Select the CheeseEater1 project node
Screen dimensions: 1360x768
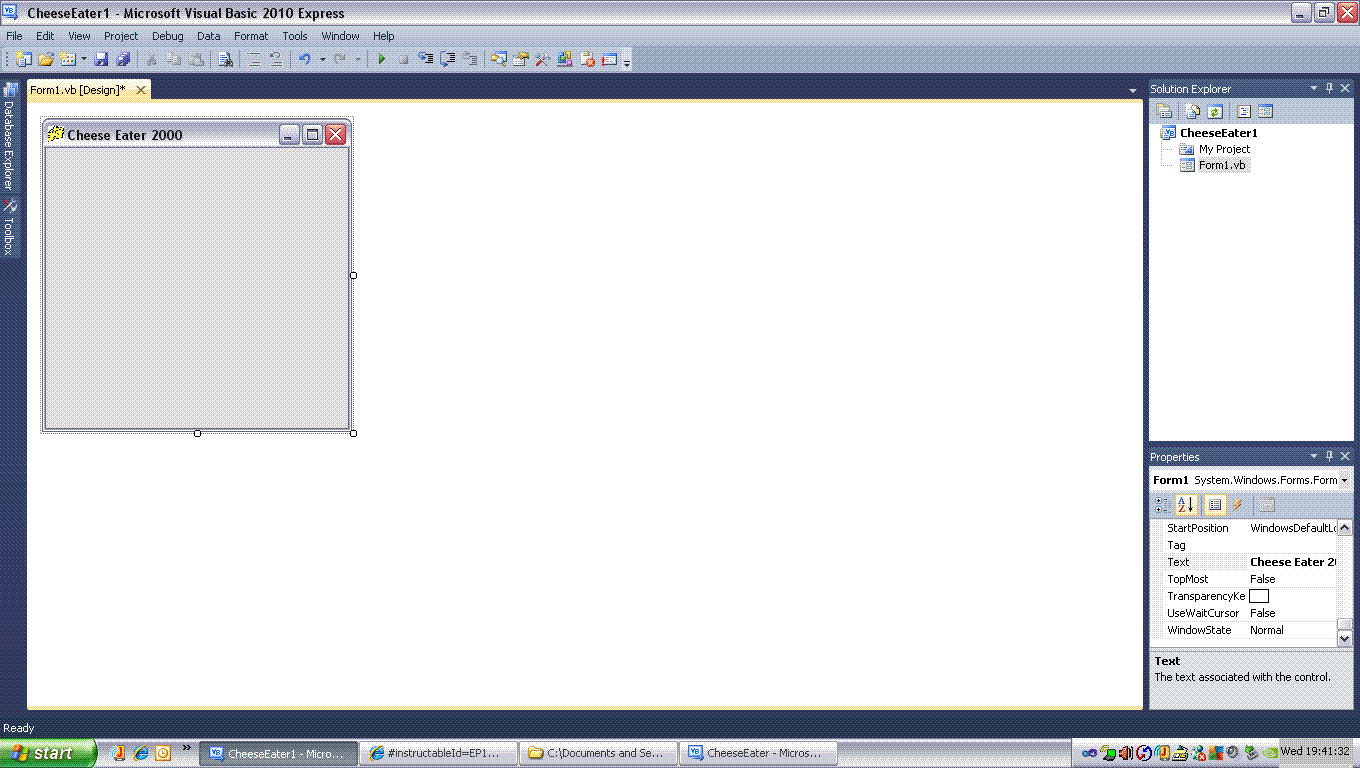click(1218, 133)
